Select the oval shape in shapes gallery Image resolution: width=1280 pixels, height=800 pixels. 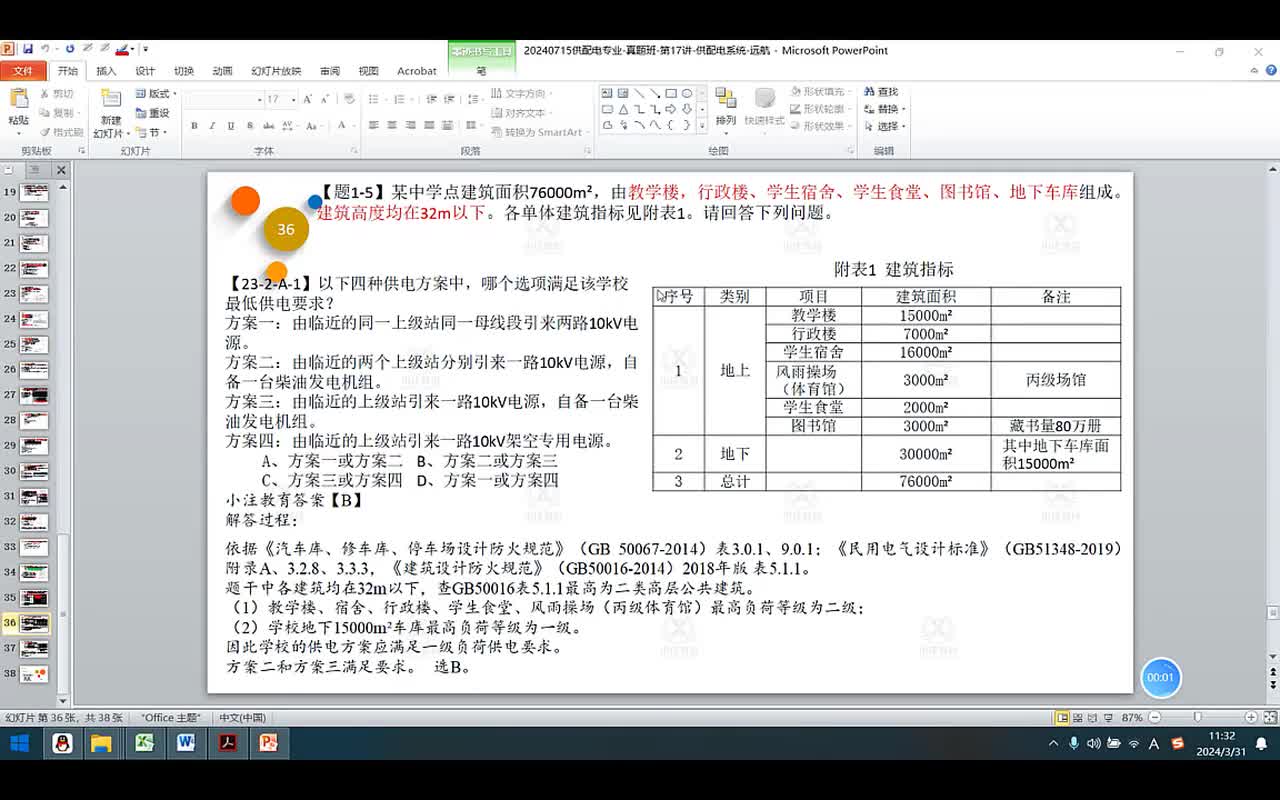[687, 93]
